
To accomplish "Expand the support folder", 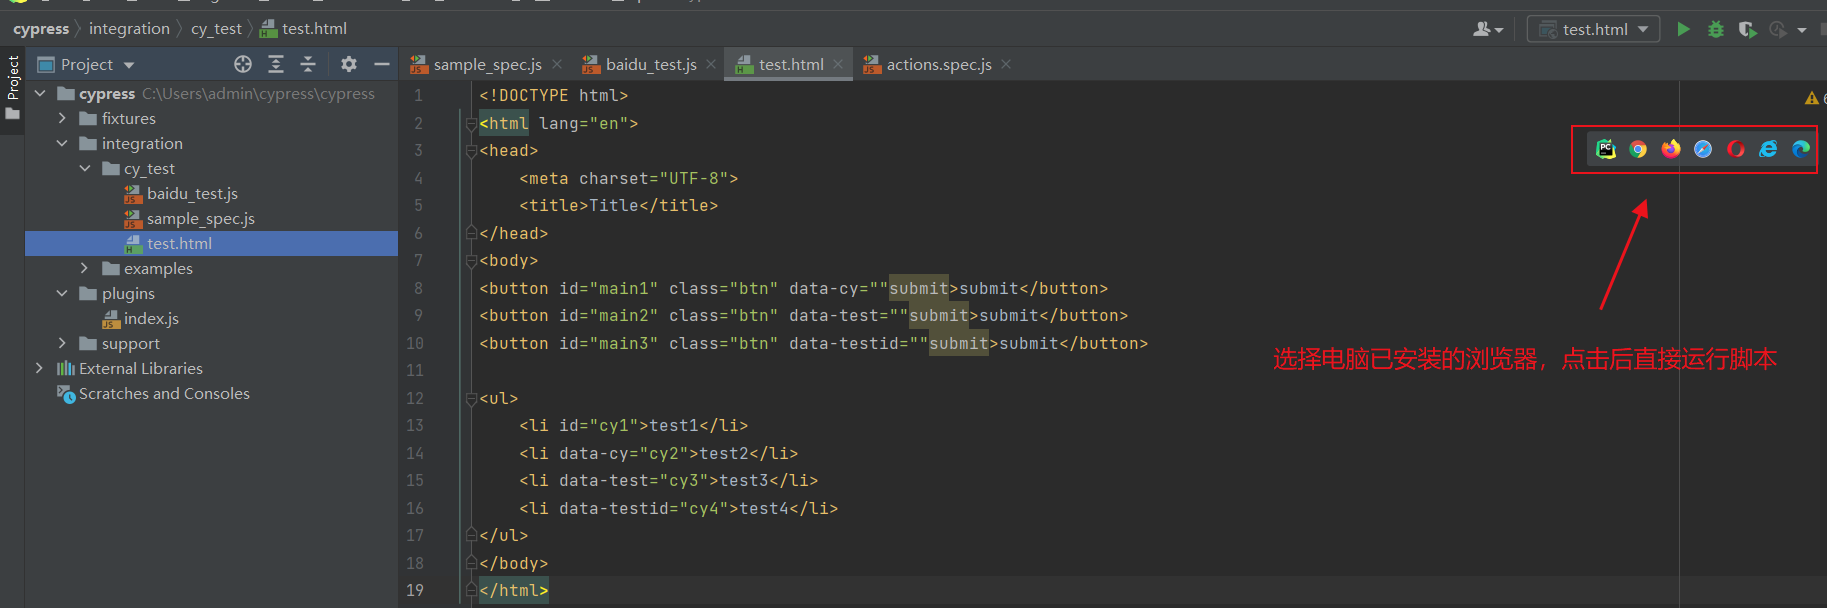I will (x=62, y=343).
